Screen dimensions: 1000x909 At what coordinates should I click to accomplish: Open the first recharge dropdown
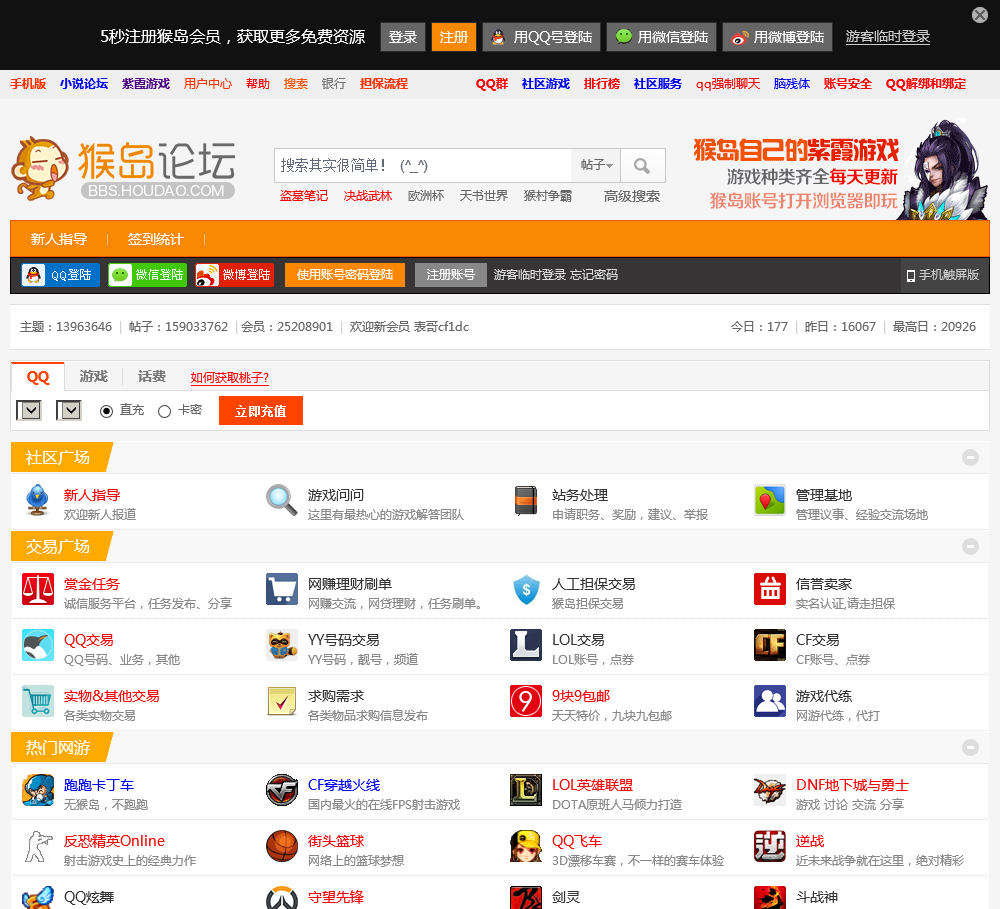(x=29, y=410)
